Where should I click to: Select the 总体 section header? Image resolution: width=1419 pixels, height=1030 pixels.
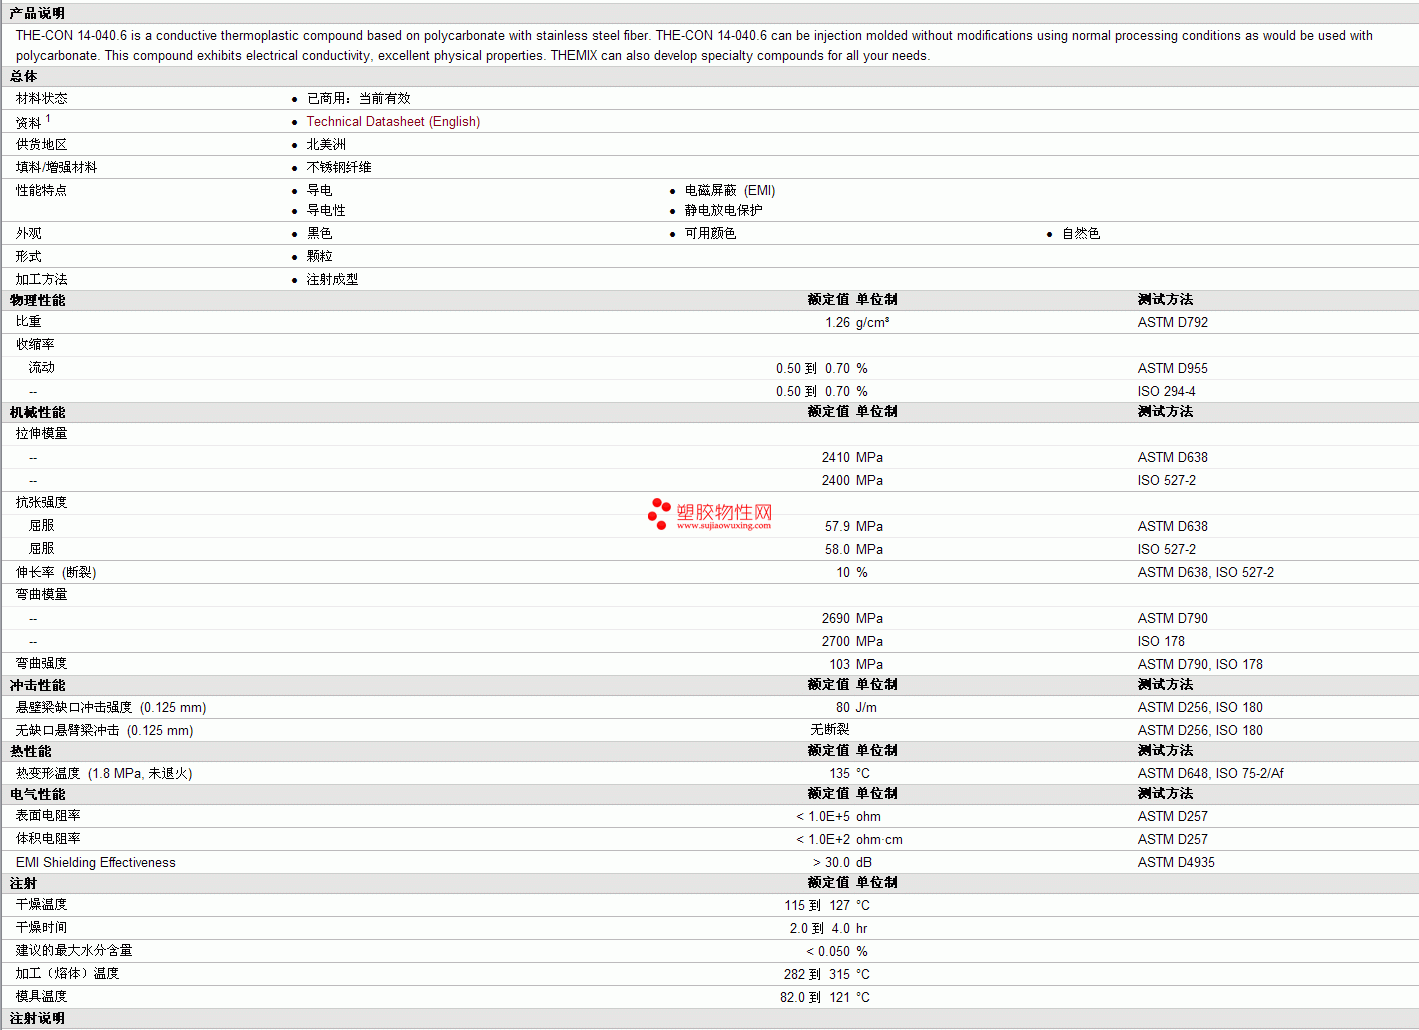click(x=23, y=77)
